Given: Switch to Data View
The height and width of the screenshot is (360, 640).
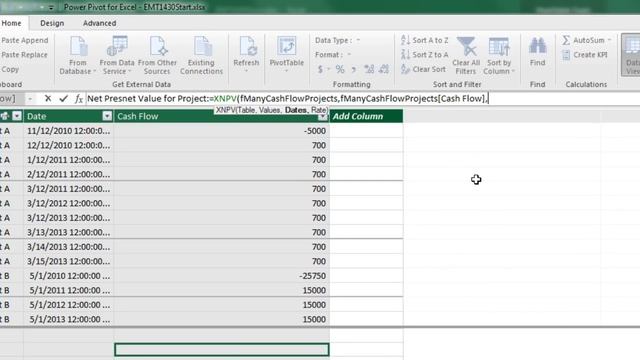Looking at the screenshot, I should coord(631,56).
